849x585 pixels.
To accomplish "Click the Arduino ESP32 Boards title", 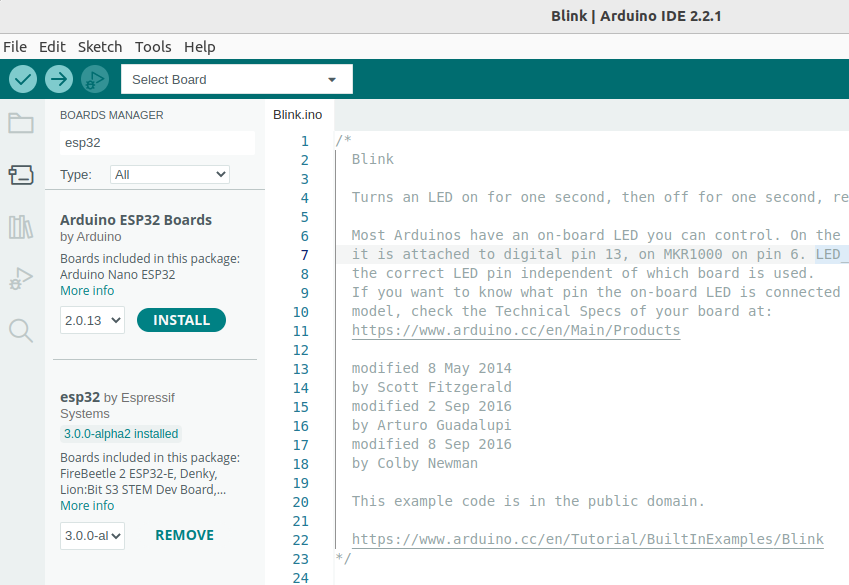I will (136, 220).
